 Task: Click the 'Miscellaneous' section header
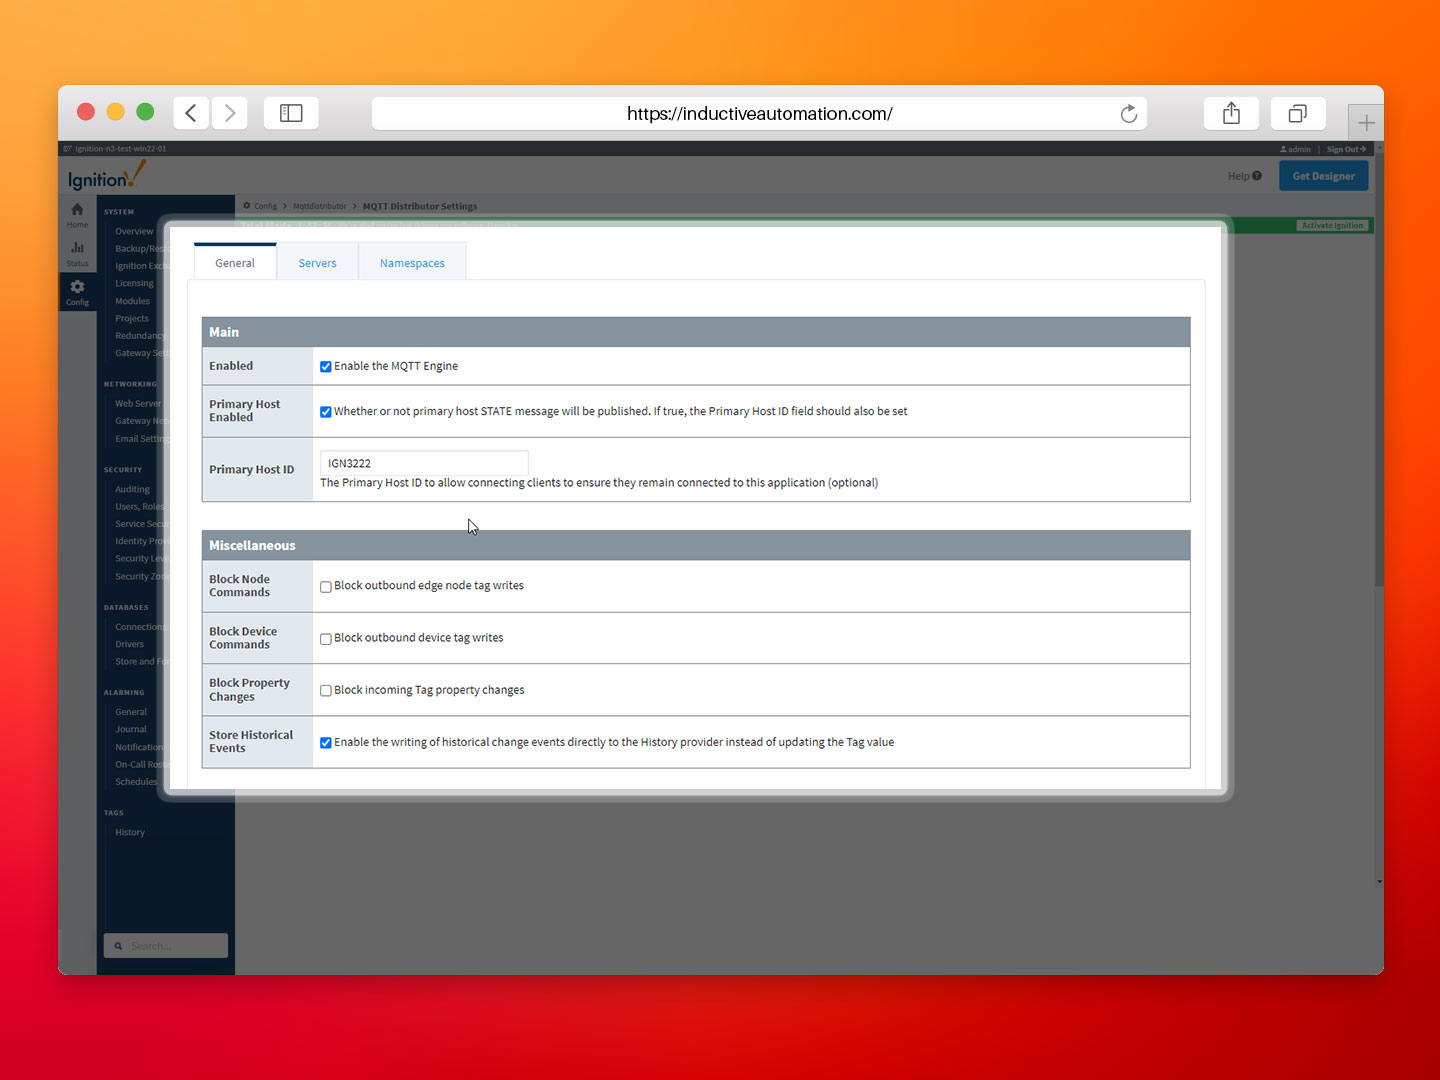pyautogui.click(x=696, y=545)
